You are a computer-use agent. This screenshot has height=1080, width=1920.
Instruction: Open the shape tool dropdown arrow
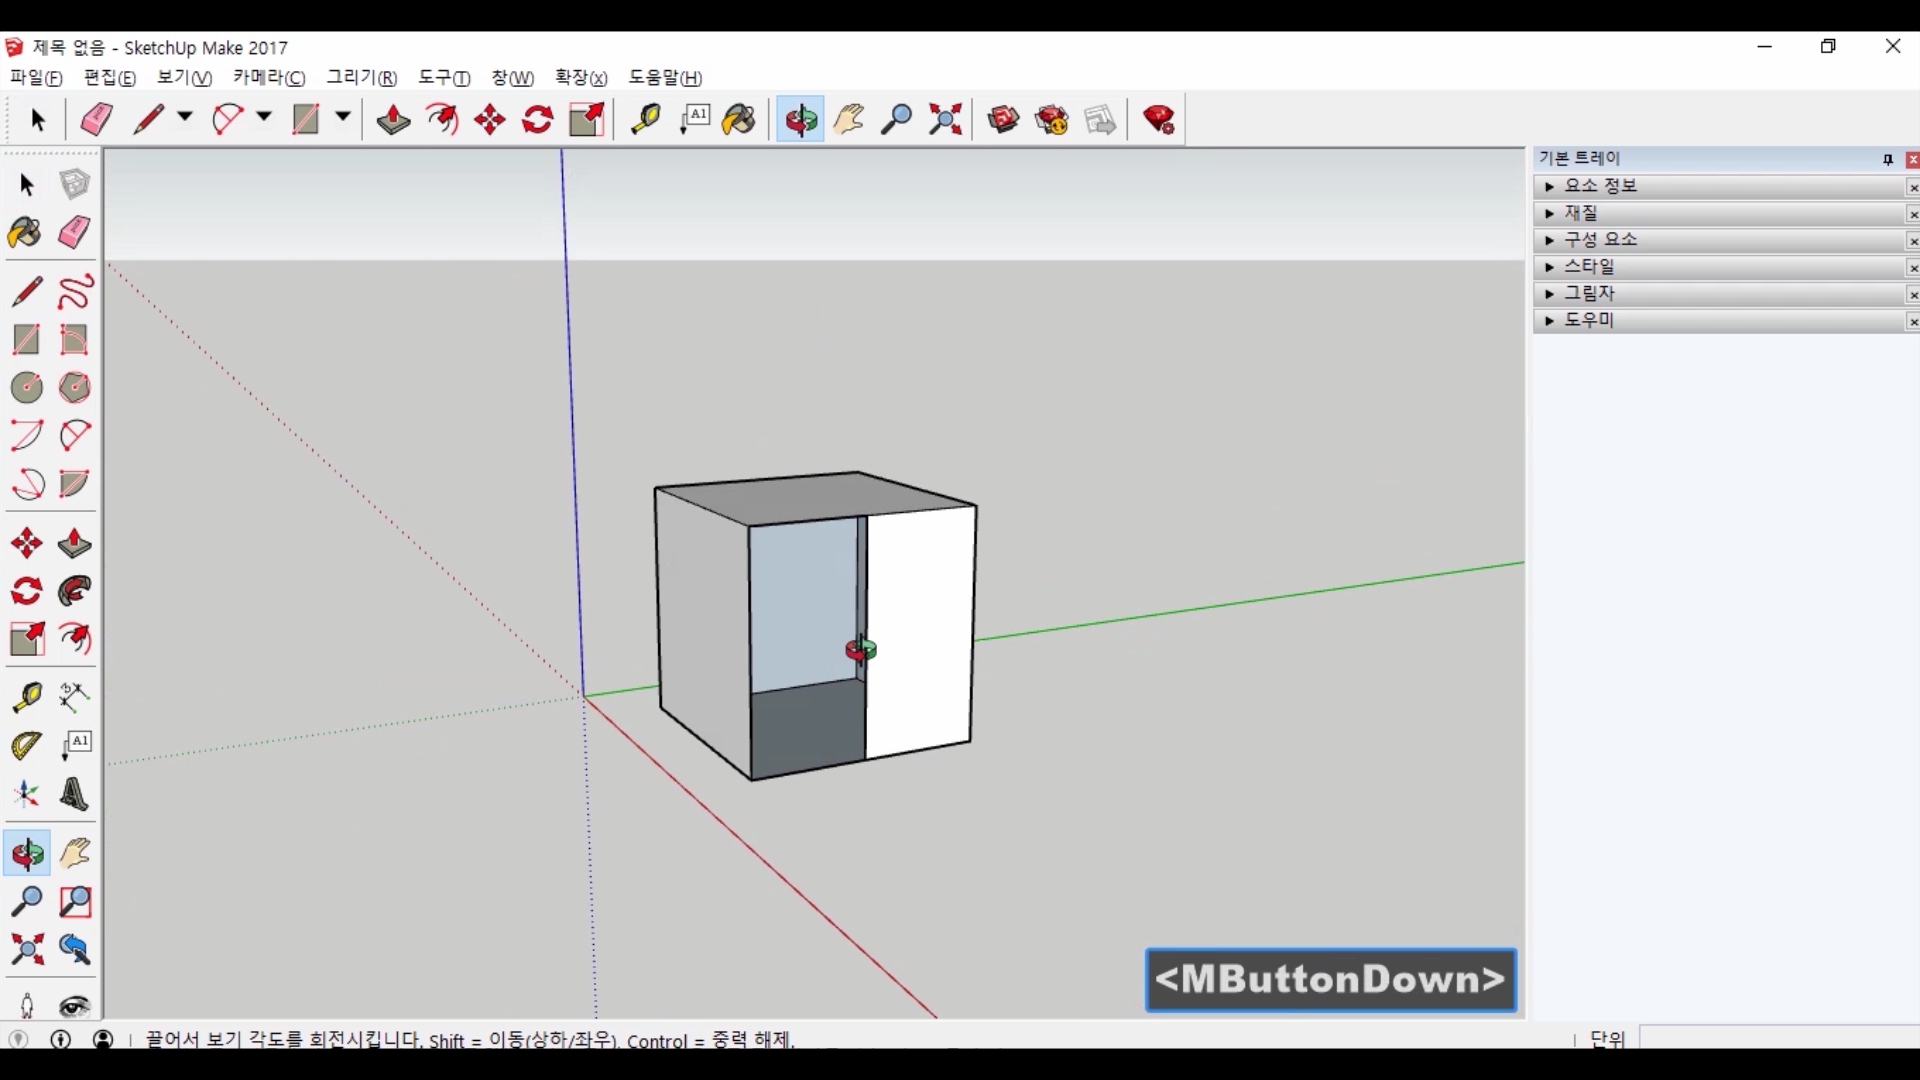(342, 117)
